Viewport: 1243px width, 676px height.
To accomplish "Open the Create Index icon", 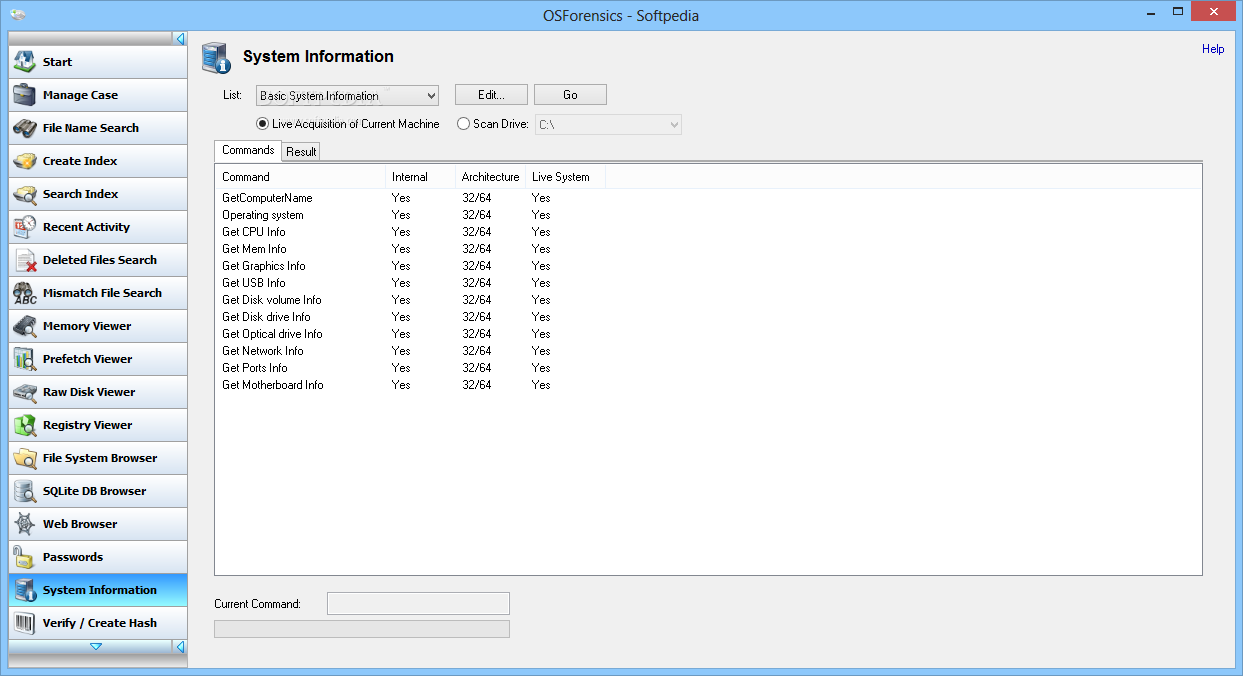I will [25, 161].
